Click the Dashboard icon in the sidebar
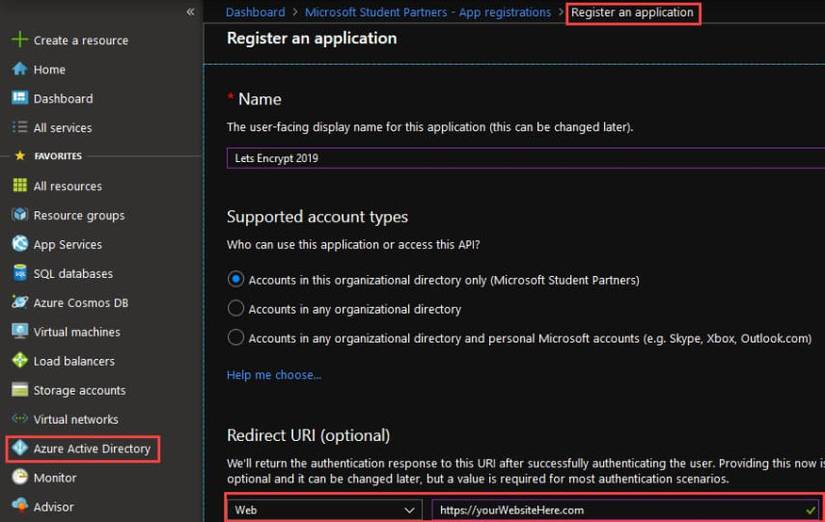825x522 pixels. (19, 98)
